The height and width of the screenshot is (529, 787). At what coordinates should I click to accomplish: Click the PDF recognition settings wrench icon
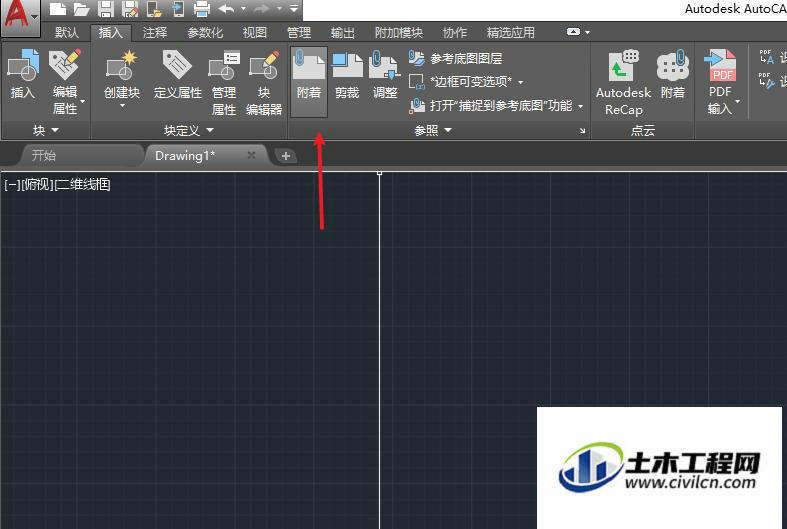(x=766, y=80)
